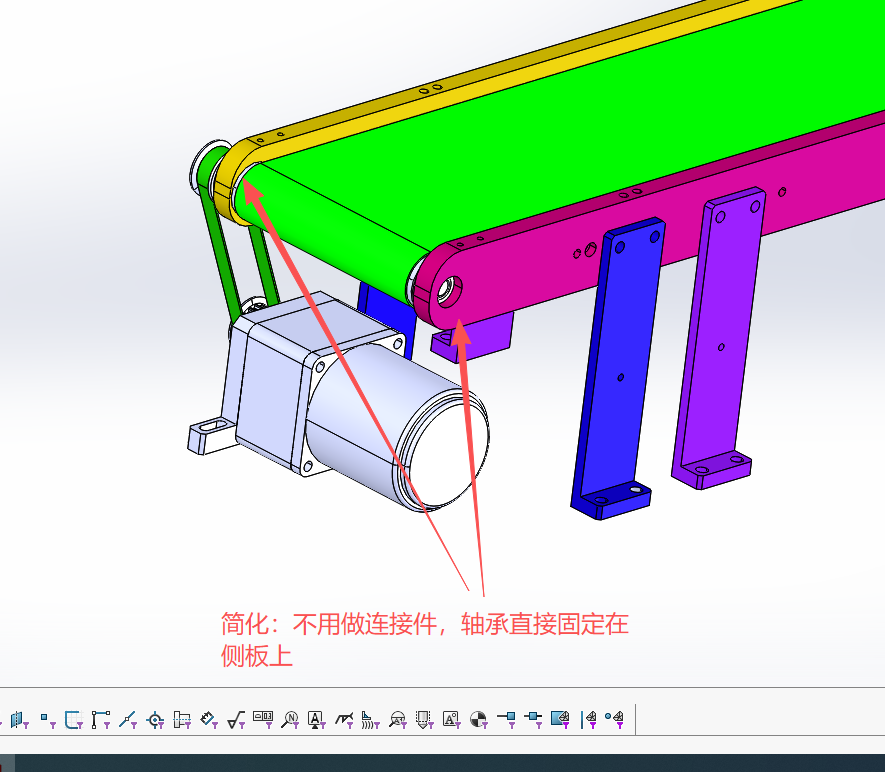This screenshot has width=885, height=772.
Task: Toggle the Filter Routing Points icon
Action: (x=533, y=720)
